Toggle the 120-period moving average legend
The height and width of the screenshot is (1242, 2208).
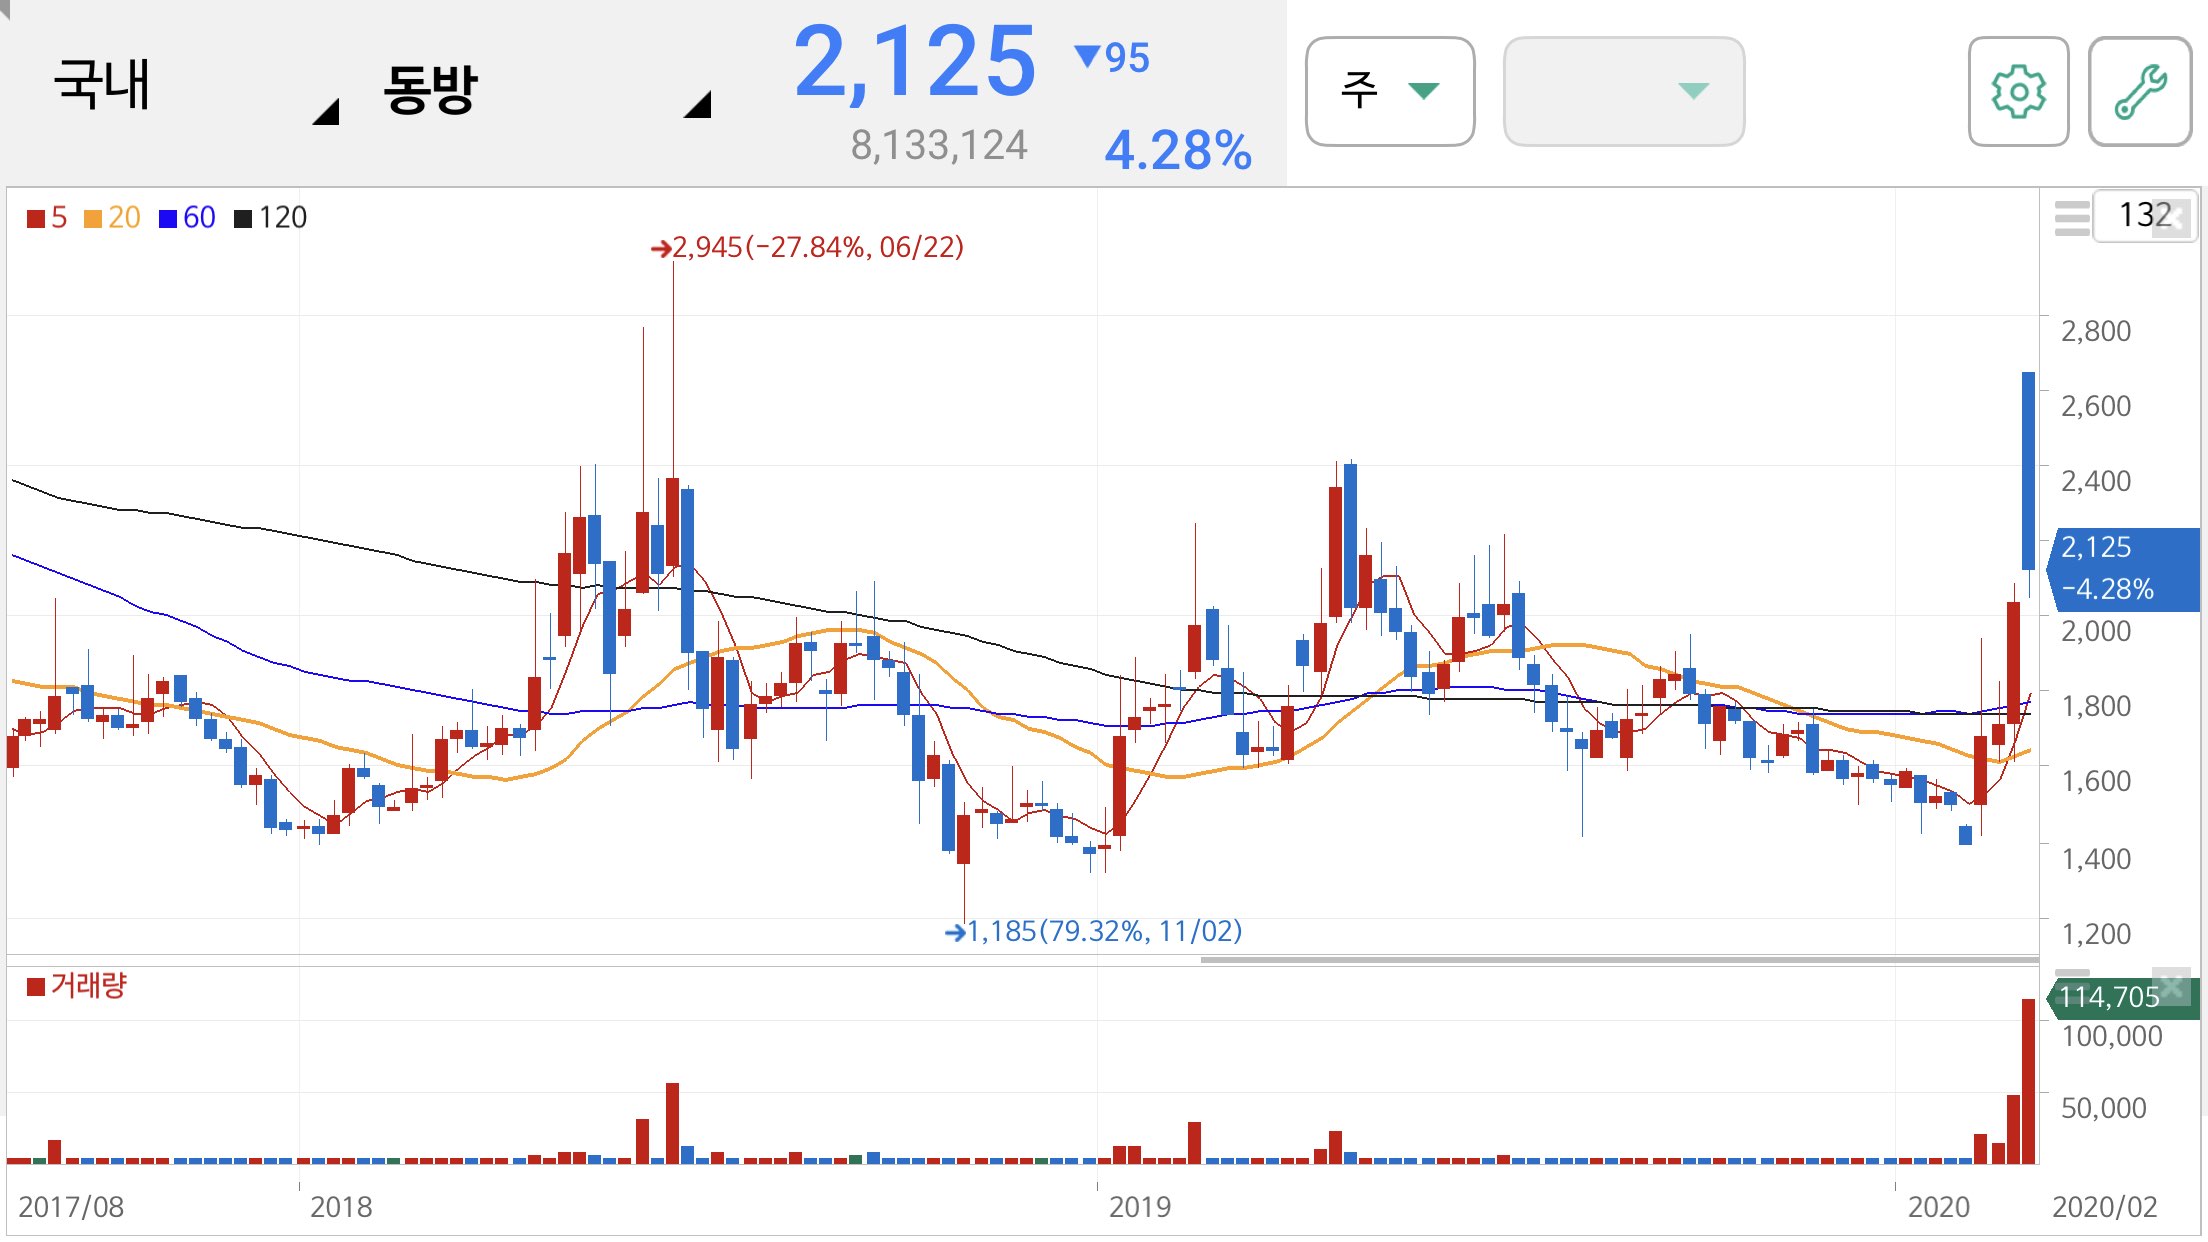point(271,217)
